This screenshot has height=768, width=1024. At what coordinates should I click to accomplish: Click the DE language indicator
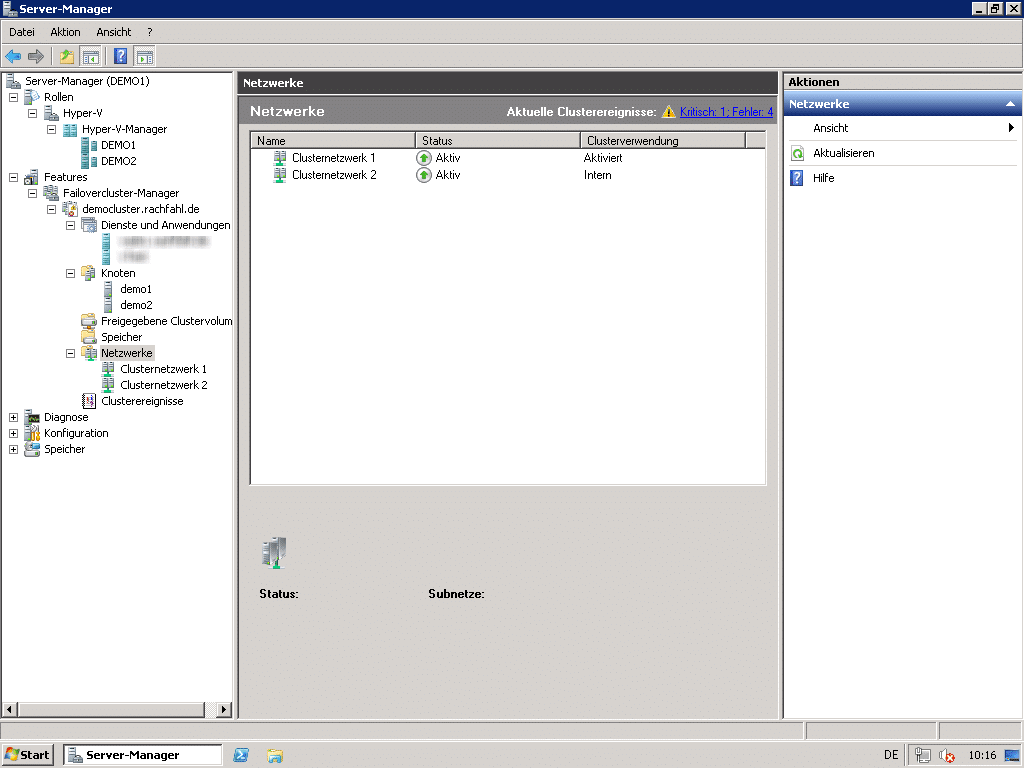[x=891, y=755]
